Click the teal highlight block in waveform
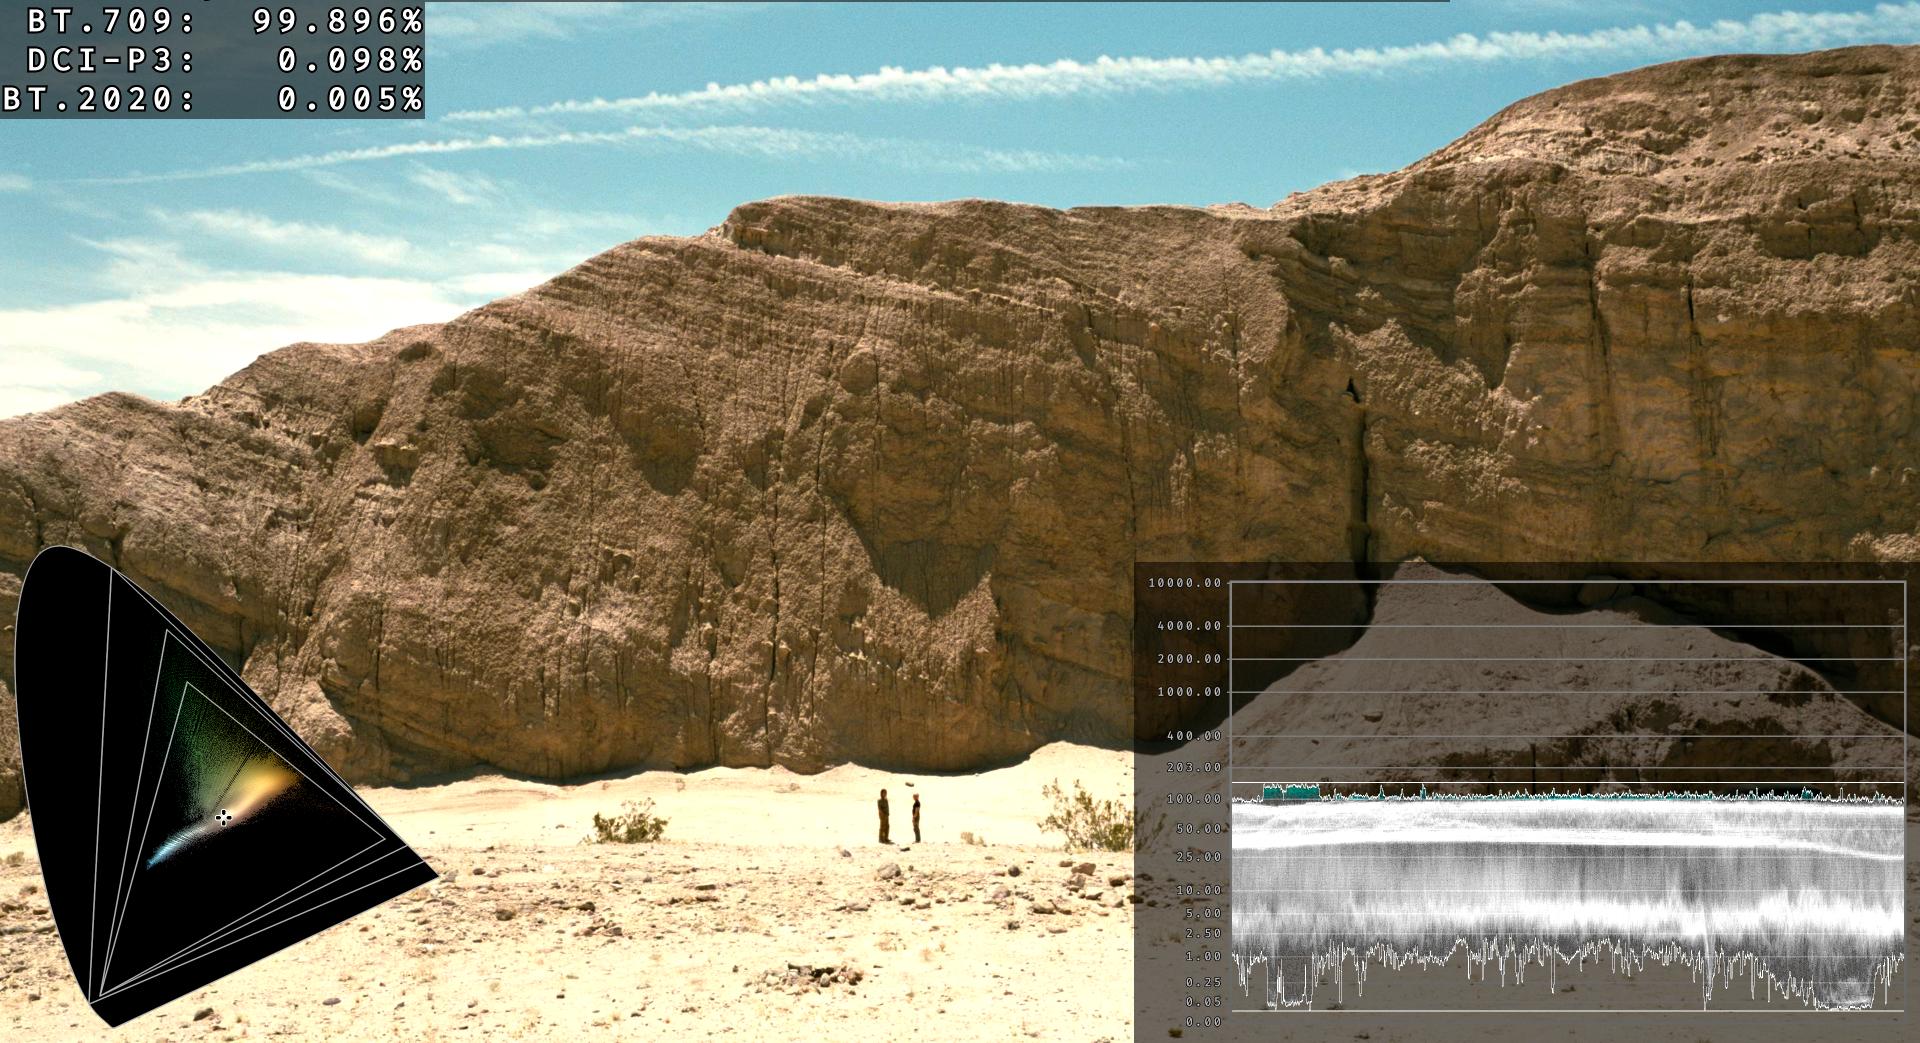The image size is (1920, 1043). coord(1291,792)
